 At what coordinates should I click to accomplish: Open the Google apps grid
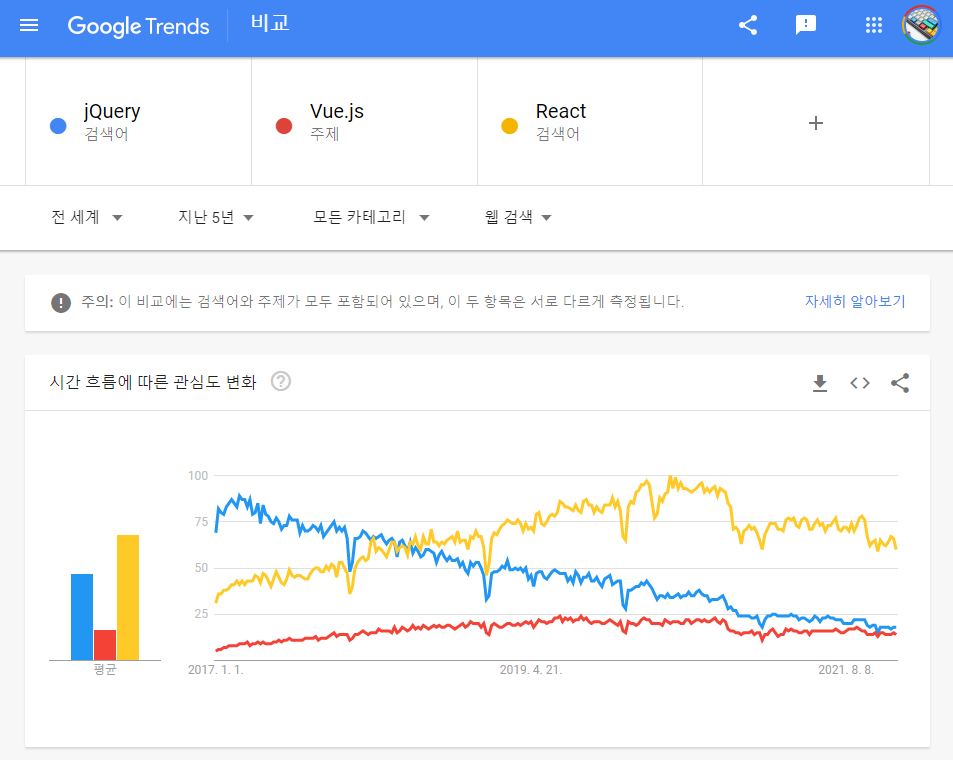[x=873, y=25]
